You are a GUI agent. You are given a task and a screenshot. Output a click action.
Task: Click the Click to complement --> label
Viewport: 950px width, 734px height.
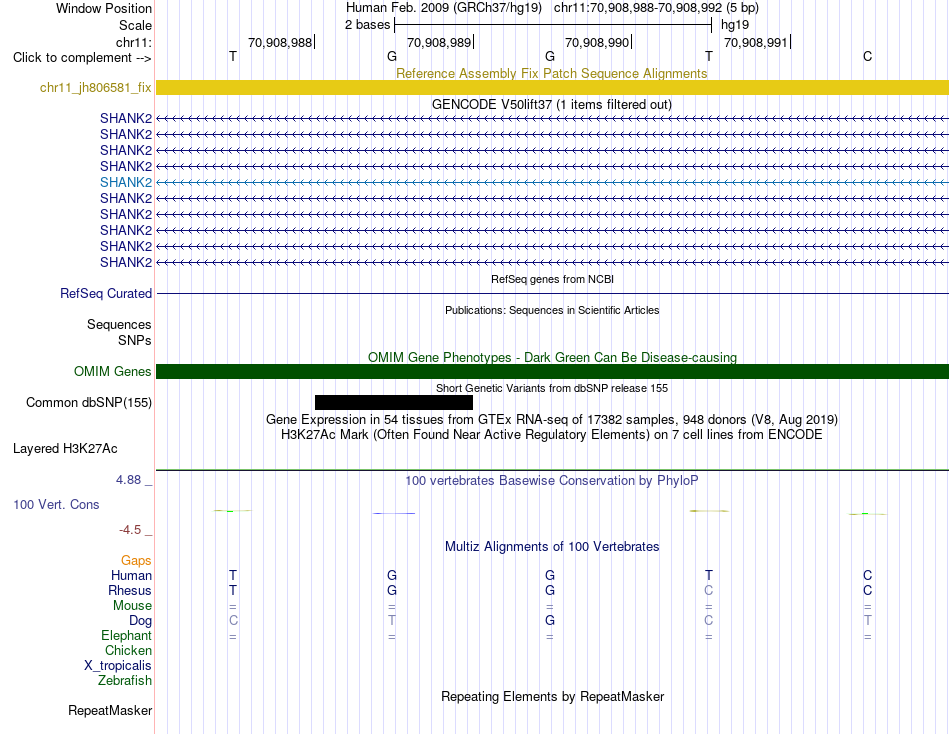82,58
